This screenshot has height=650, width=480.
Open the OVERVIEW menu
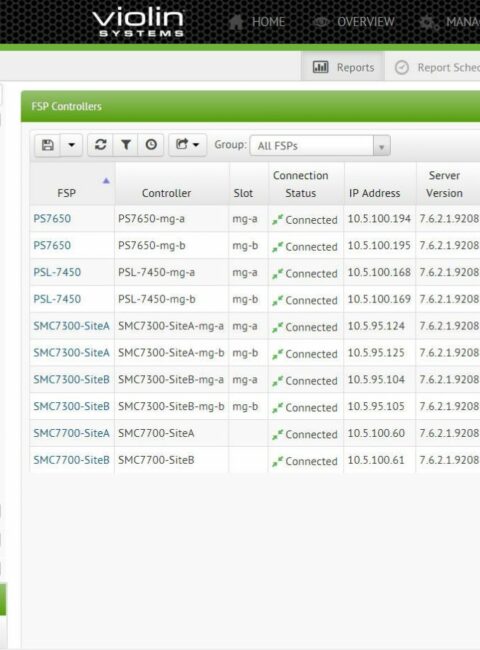click(354, 22)
